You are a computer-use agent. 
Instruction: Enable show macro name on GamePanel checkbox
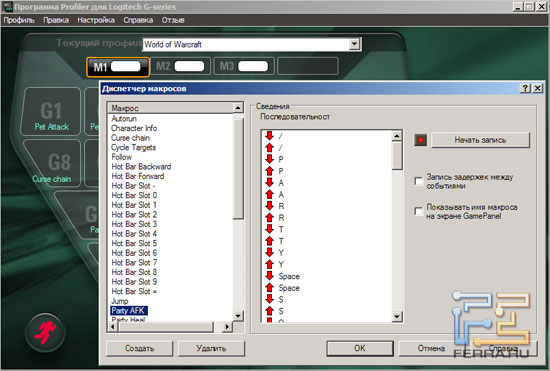click(x=418, y=211)
